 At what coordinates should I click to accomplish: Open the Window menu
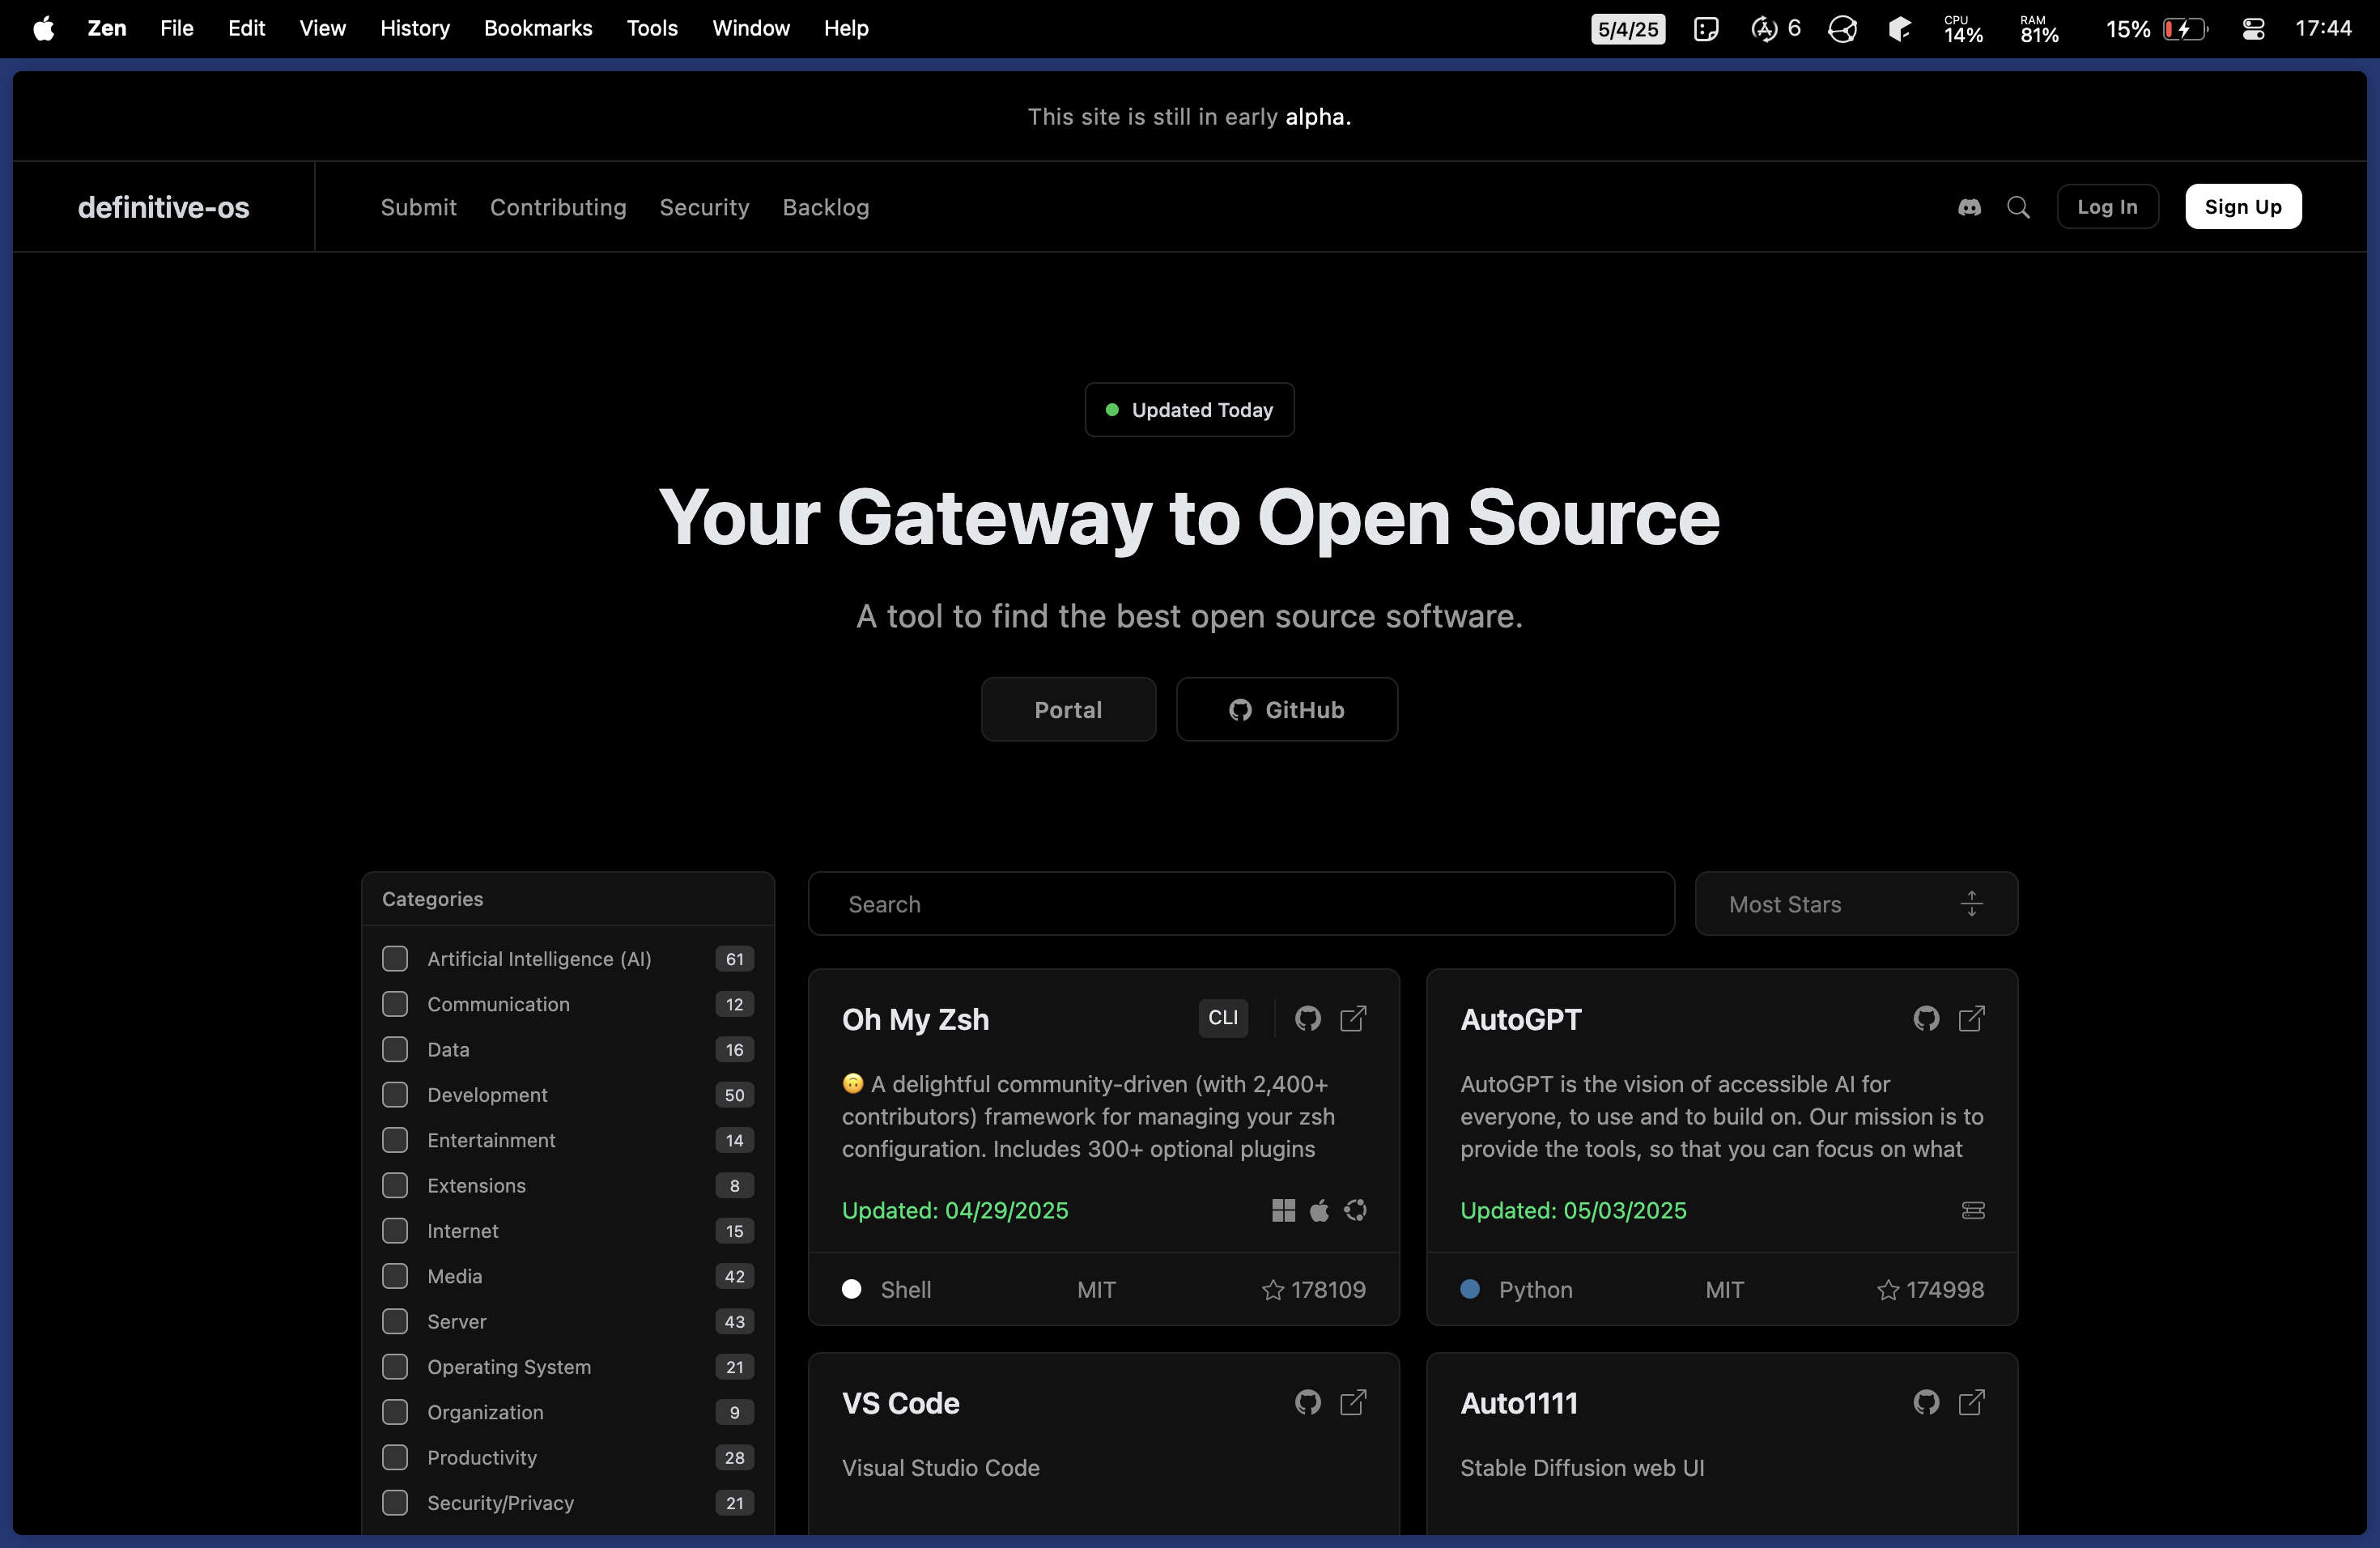coord(750,28)
